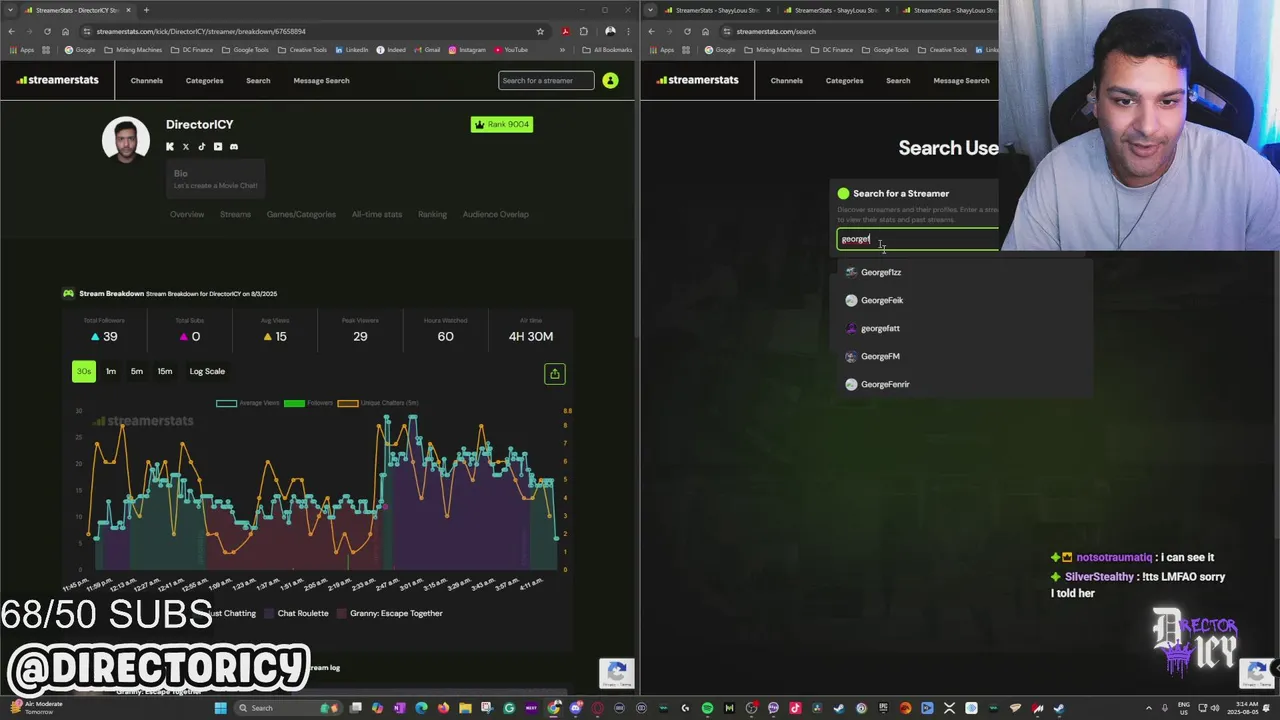
Task: Go to home page in left browser window
Action: coord(65,31)
